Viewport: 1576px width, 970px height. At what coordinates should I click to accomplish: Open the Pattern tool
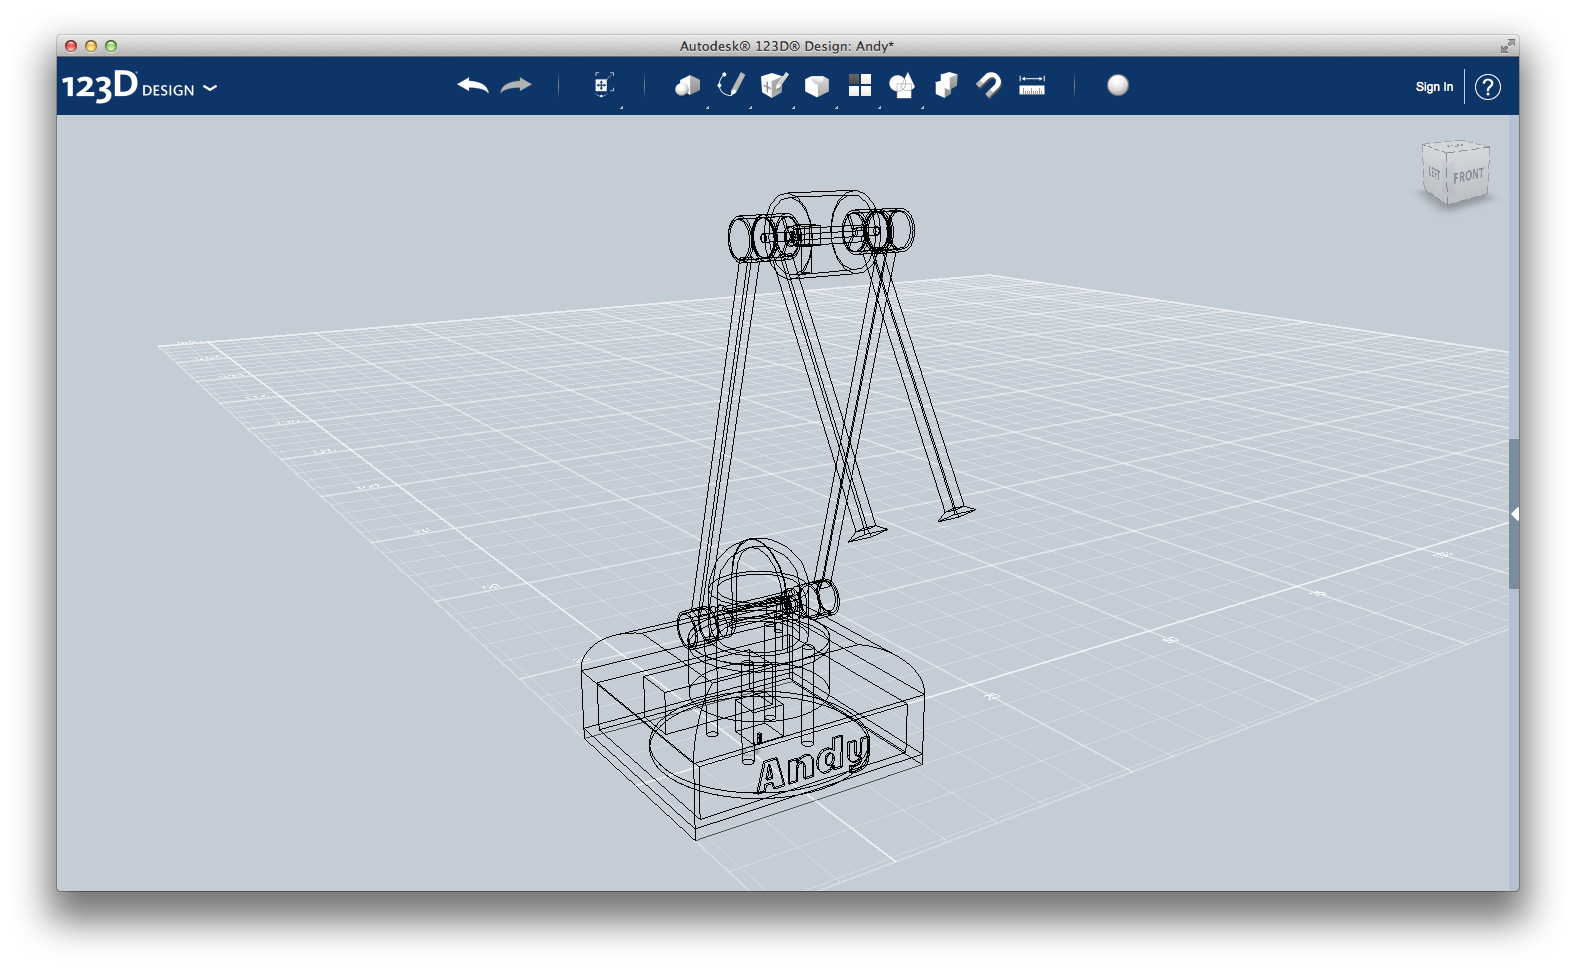coord(860,86)
